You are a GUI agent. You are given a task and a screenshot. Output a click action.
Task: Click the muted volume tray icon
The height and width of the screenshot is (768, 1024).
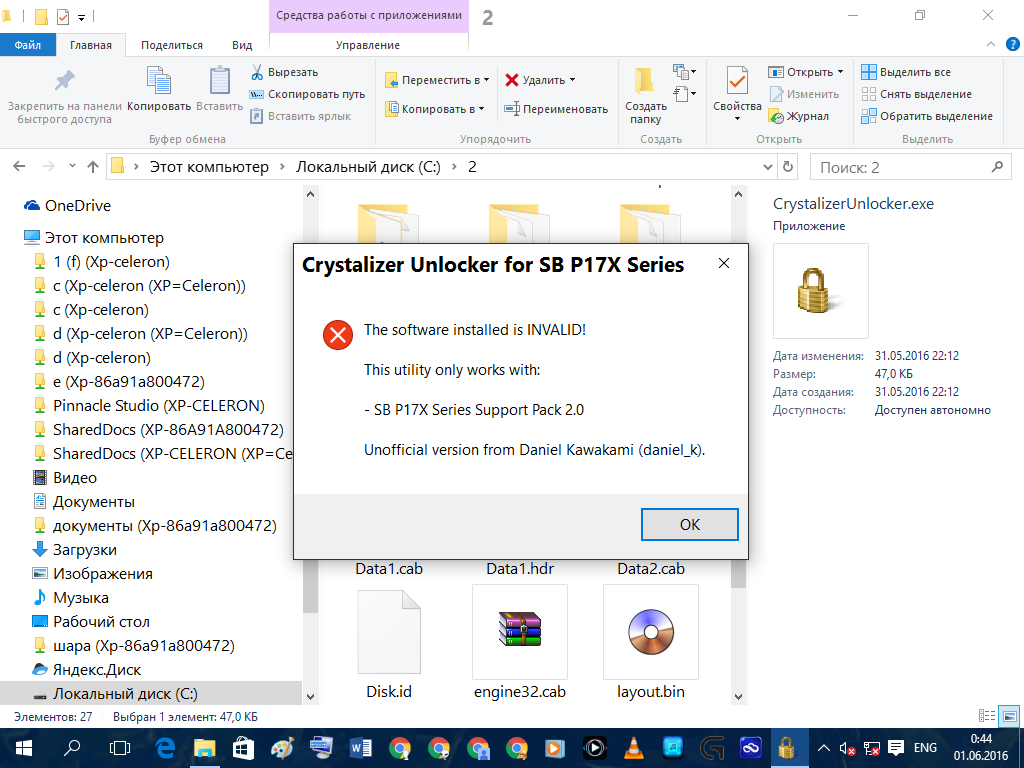coord(847,748)
